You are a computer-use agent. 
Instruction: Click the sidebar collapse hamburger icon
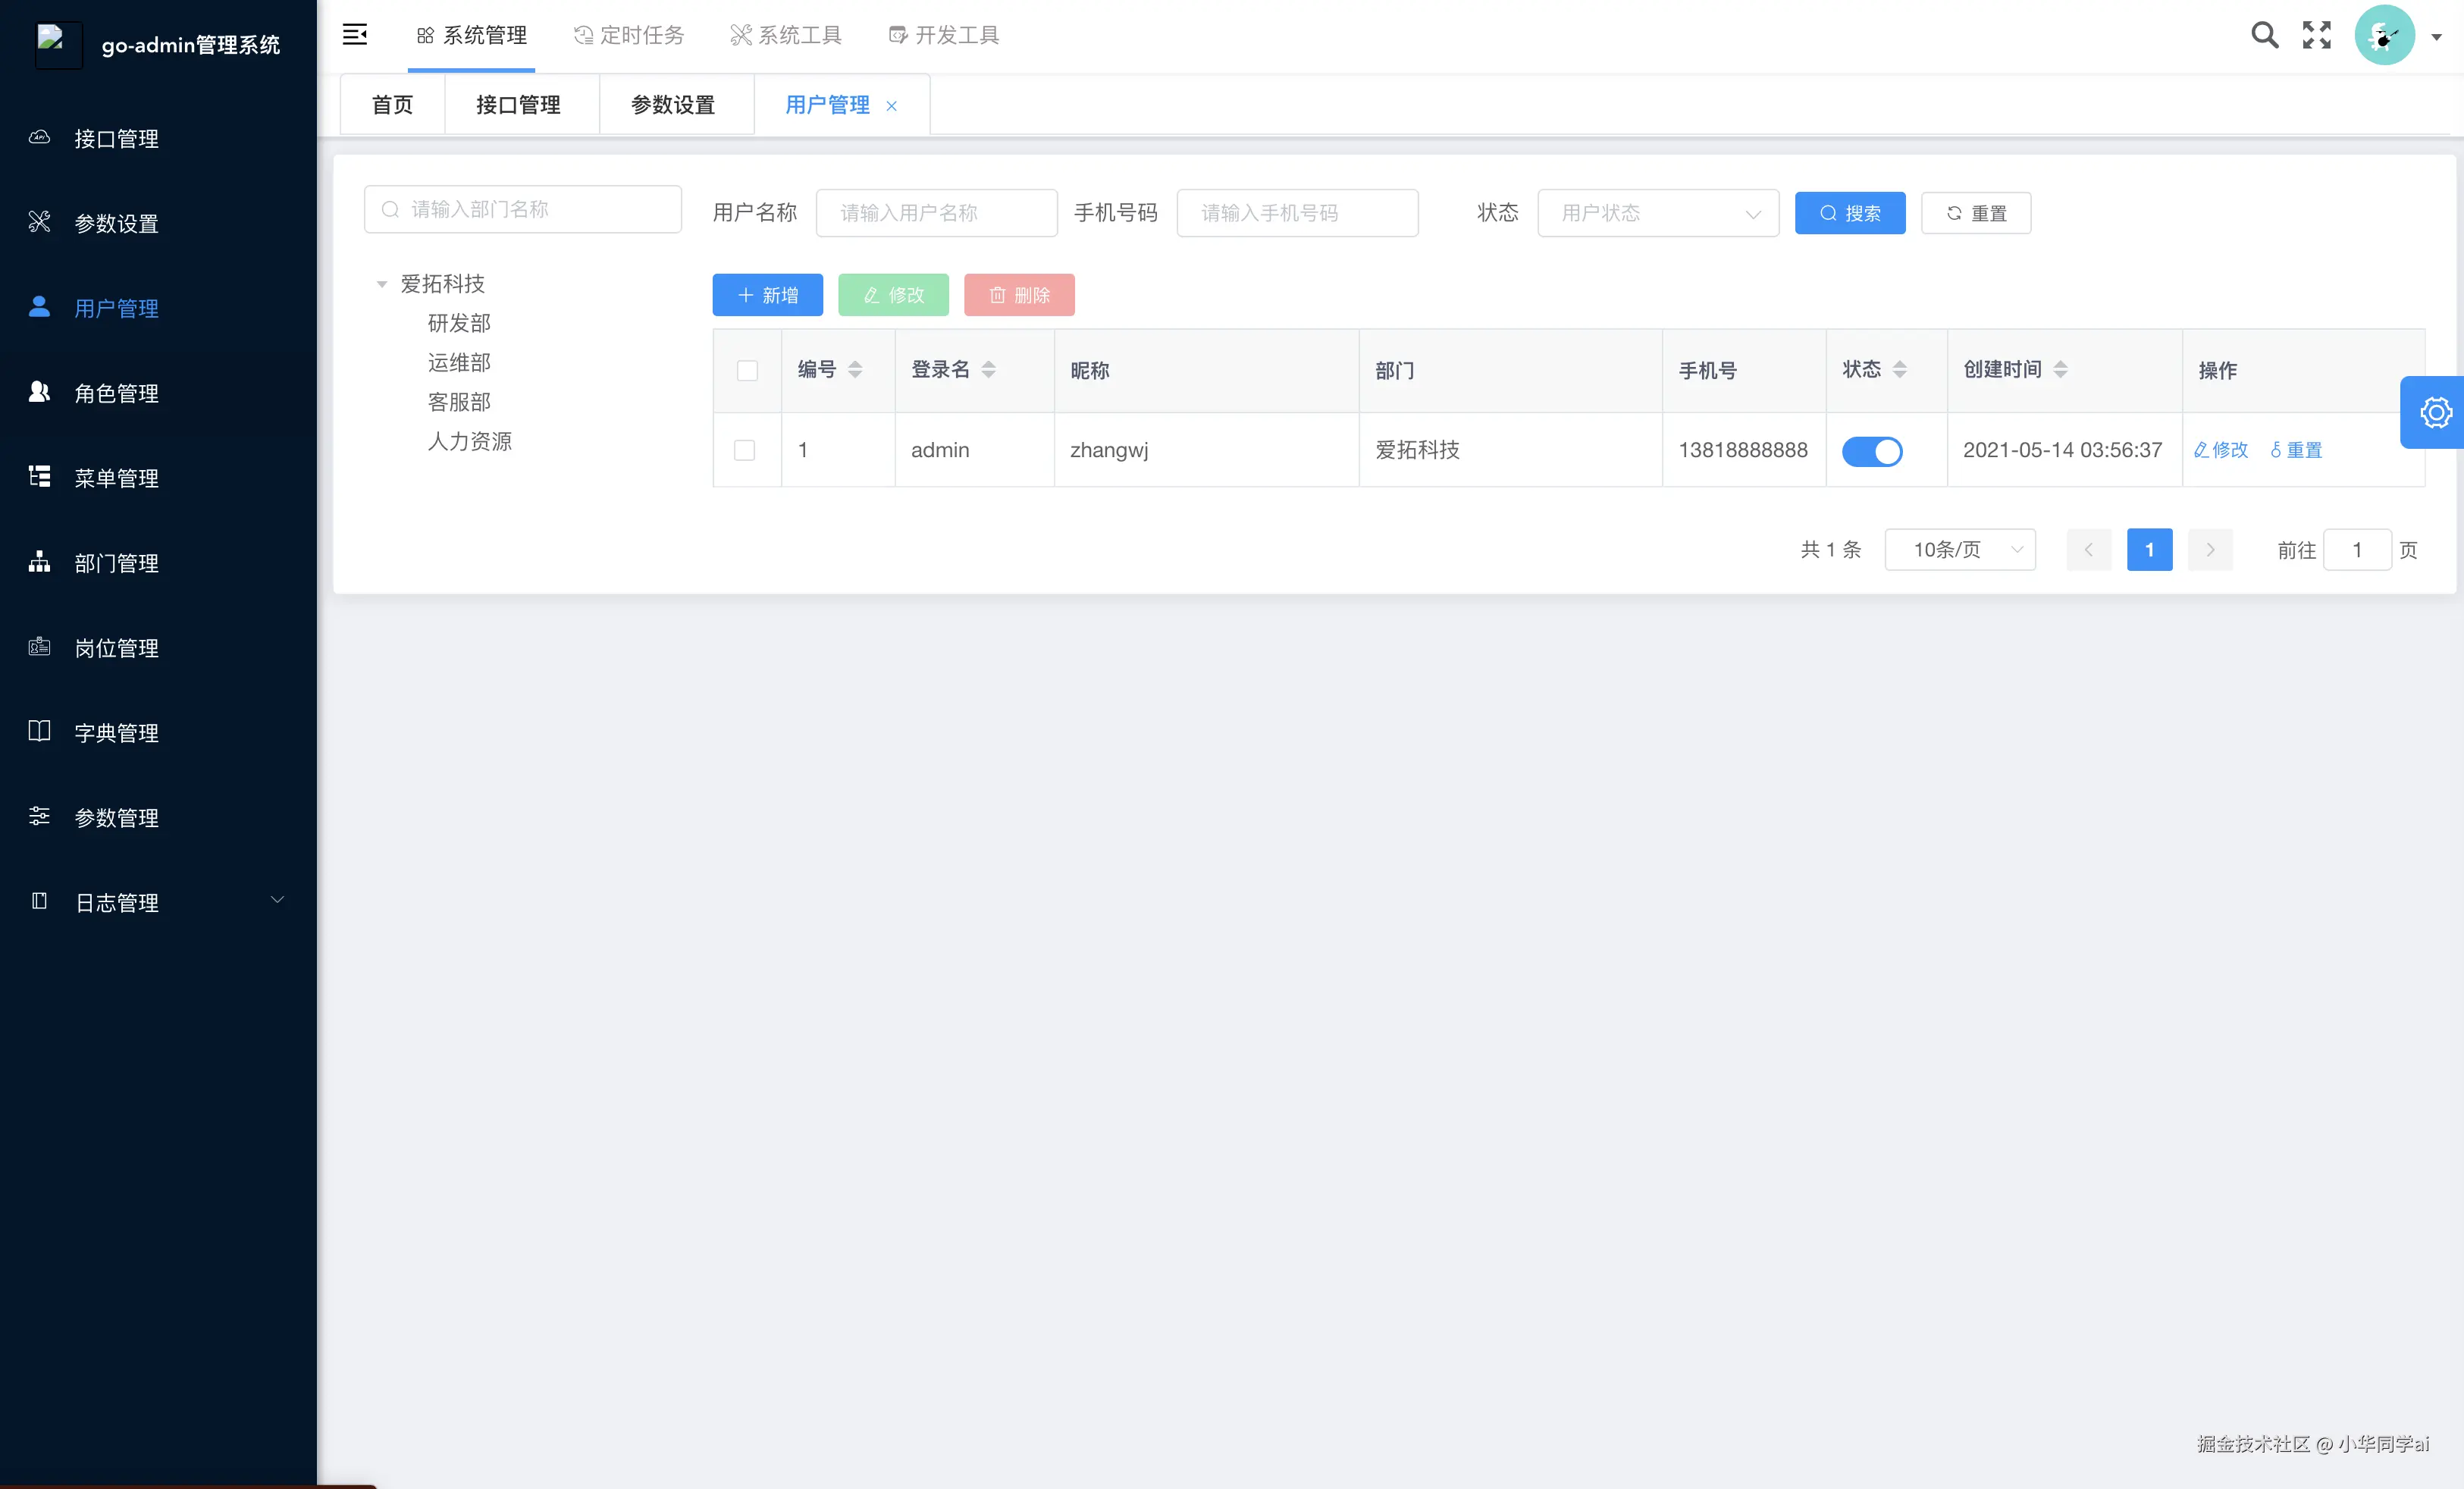pyautogui.click(x=354, y=35)
